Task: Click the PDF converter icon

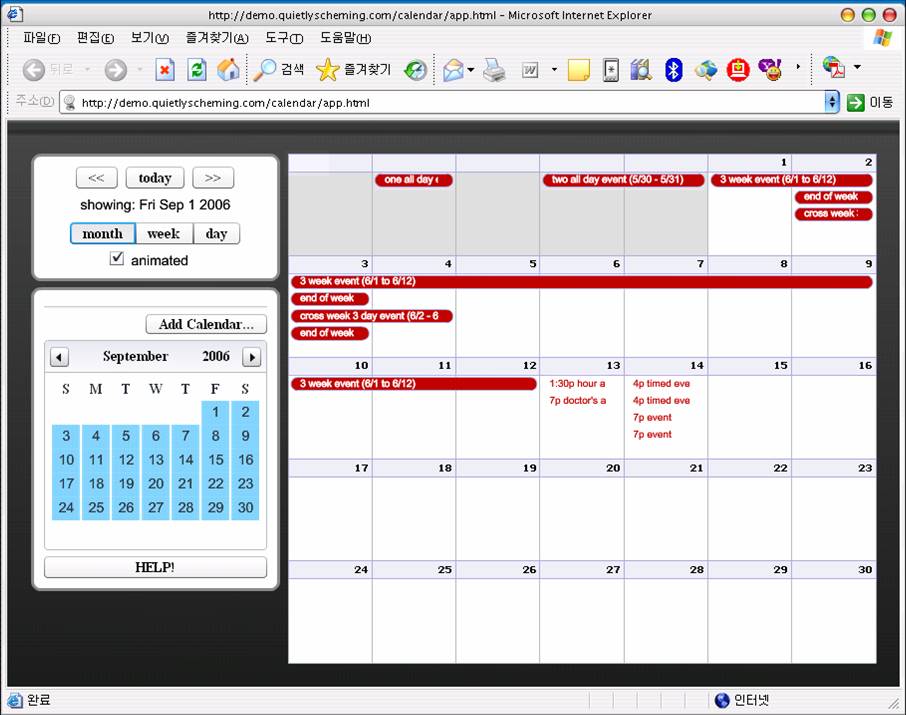Action: [x=834, y=68]
